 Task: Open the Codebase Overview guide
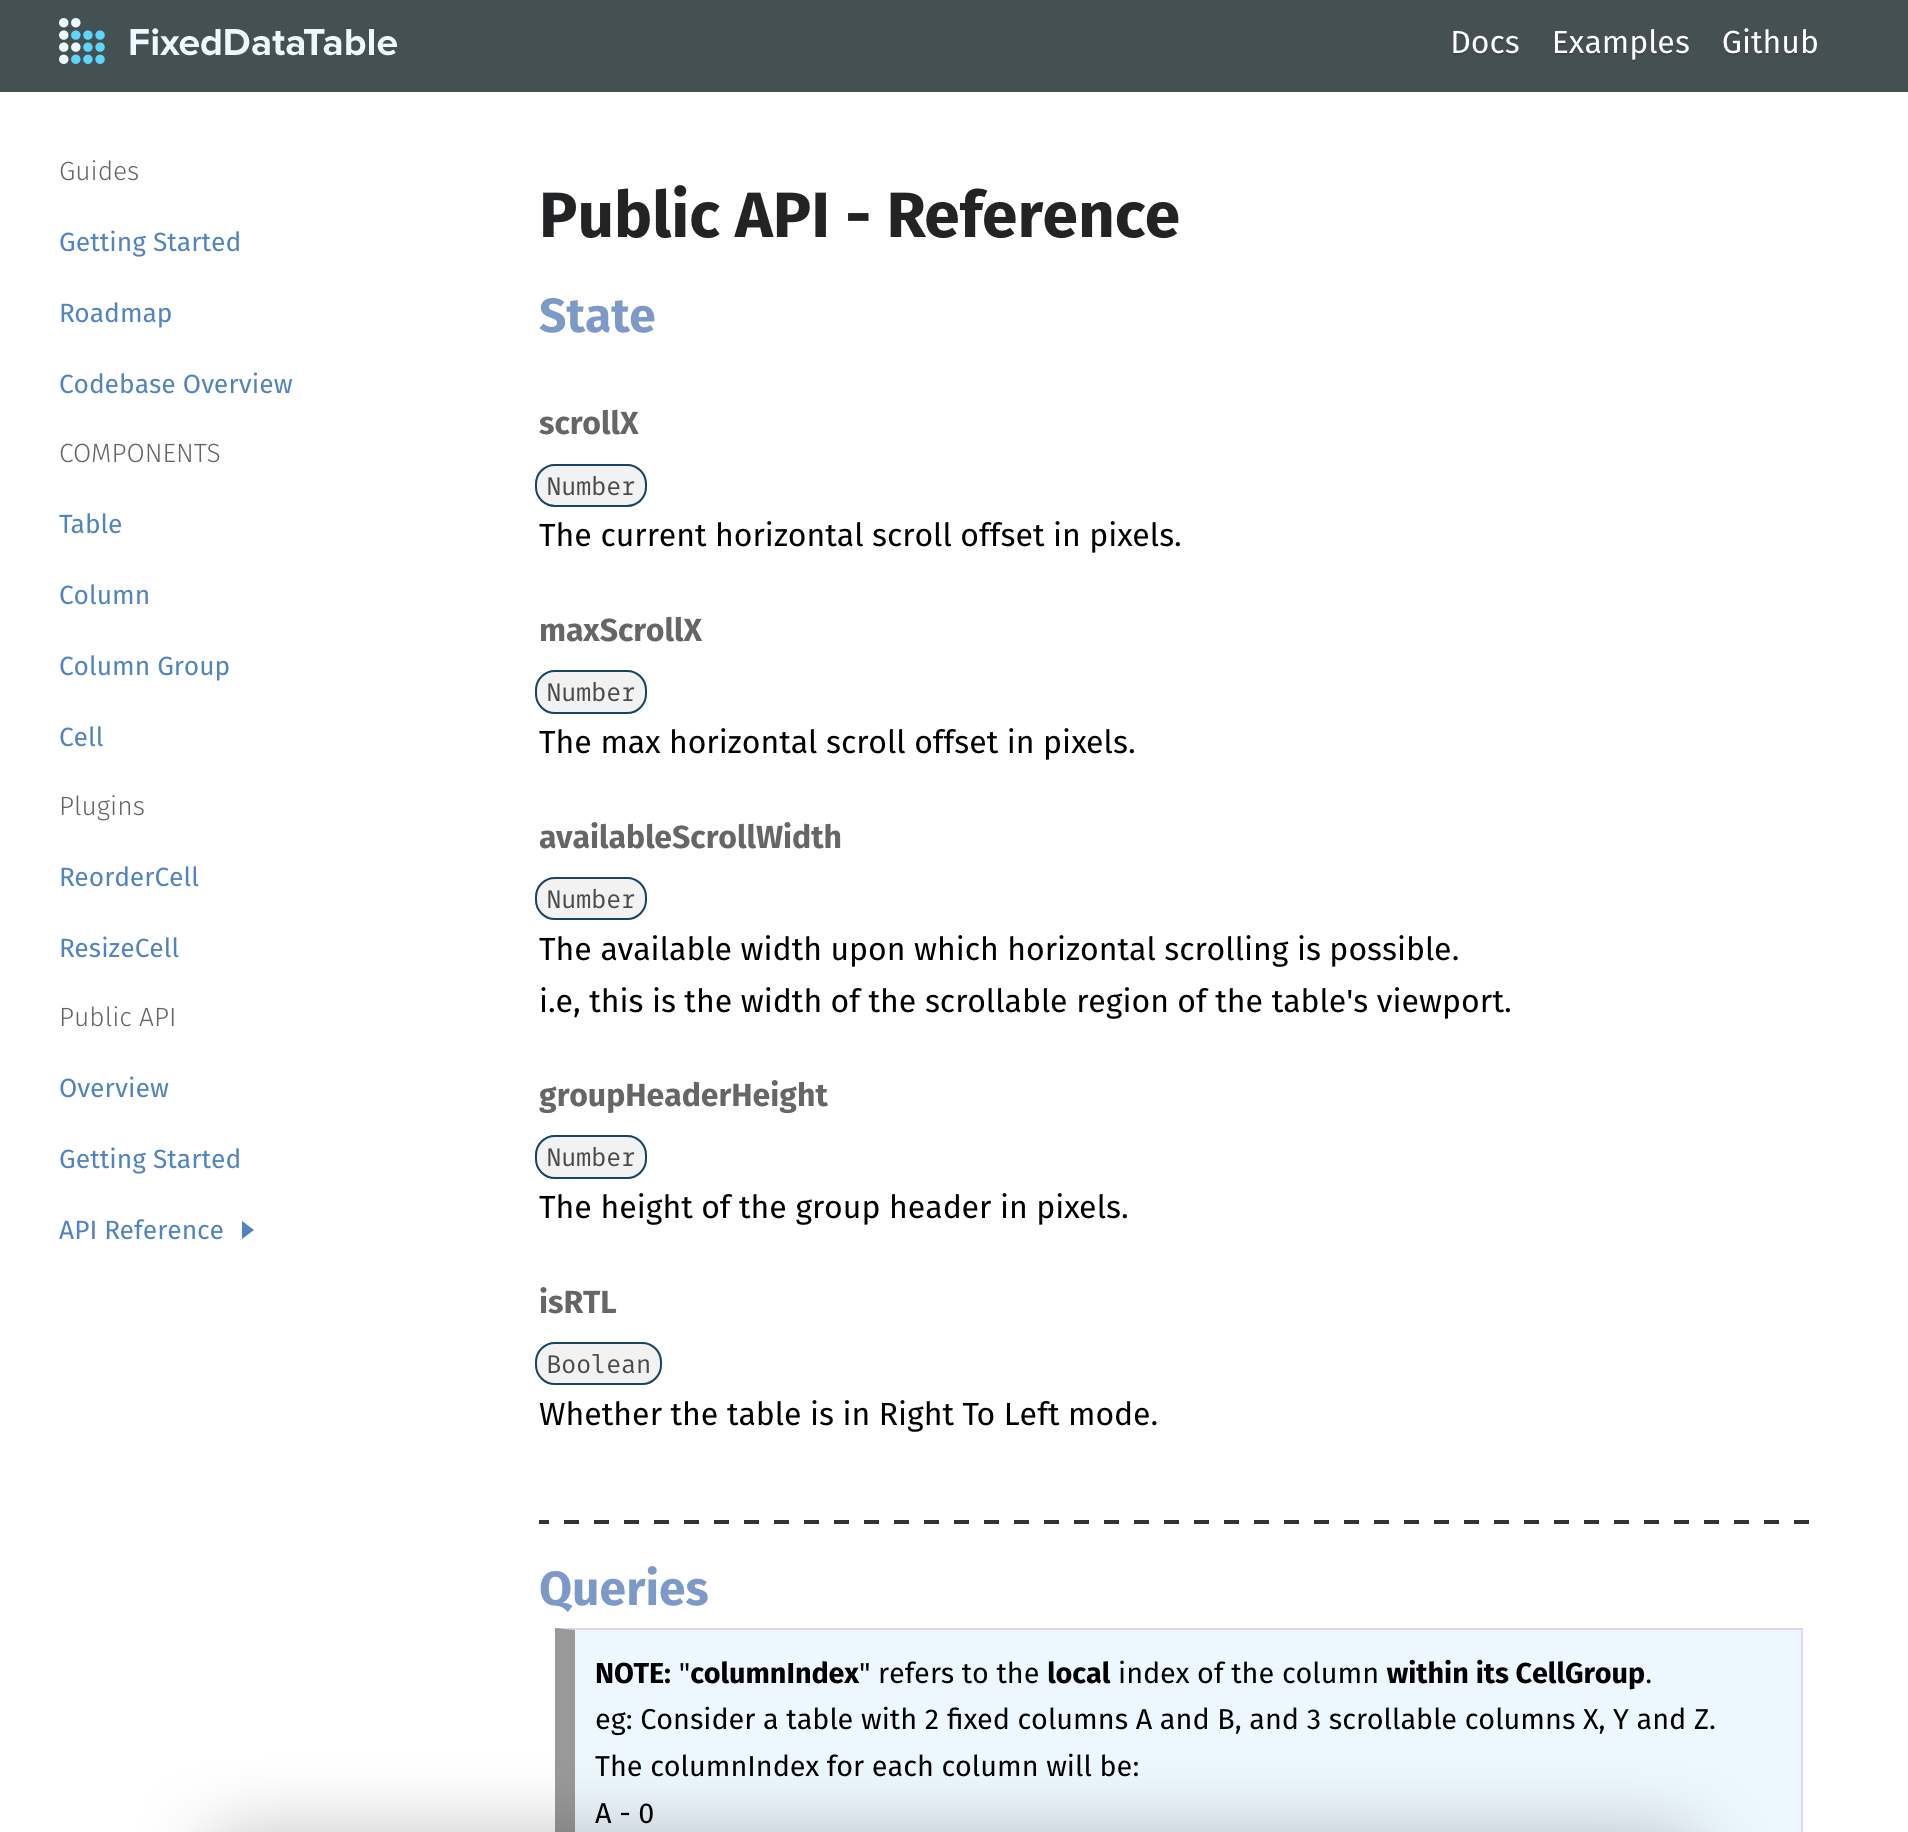click(x=176, y=384)
